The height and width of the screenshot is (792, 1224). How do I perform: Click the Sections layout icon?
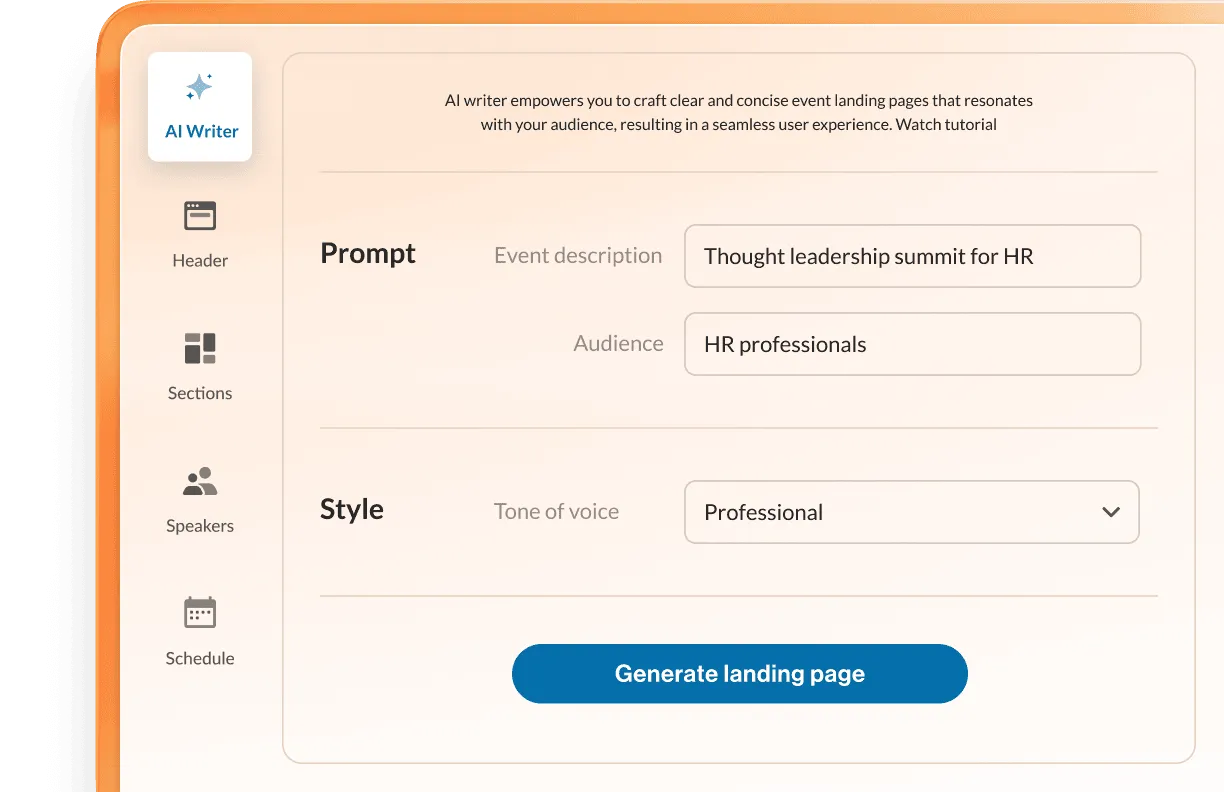tap(199, 347)
